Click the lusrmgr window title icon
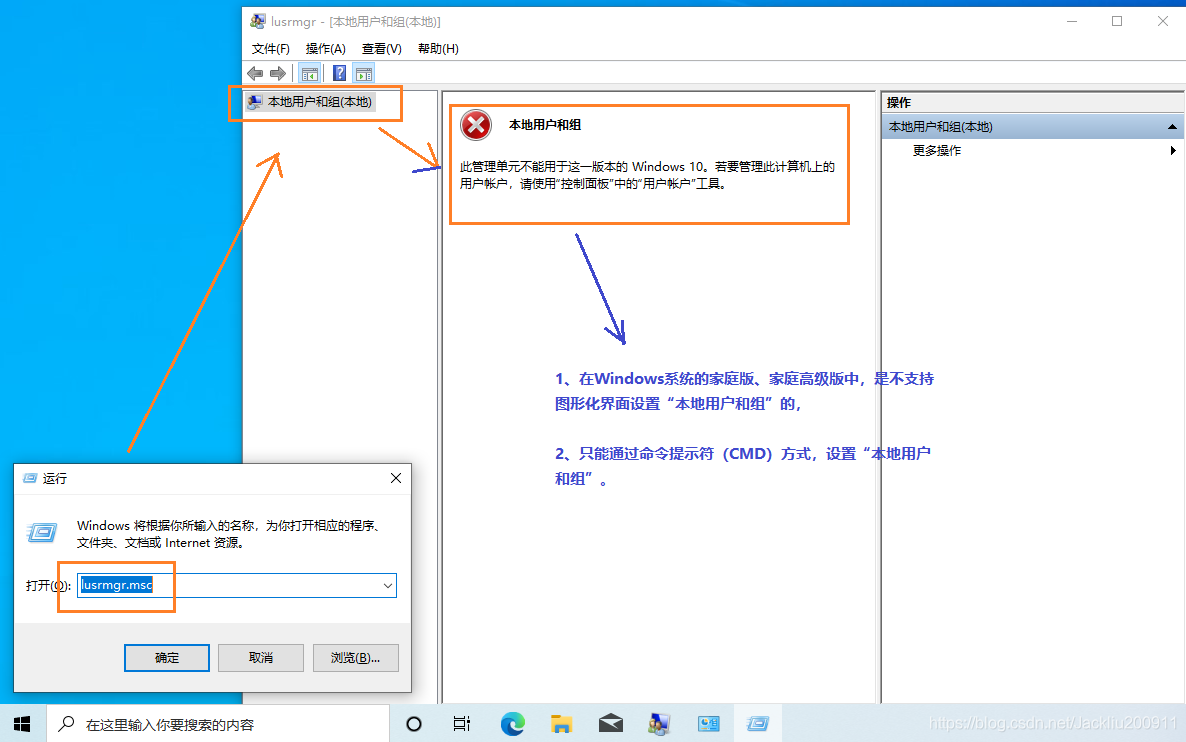1186x742 pixels. pos(258,21)
